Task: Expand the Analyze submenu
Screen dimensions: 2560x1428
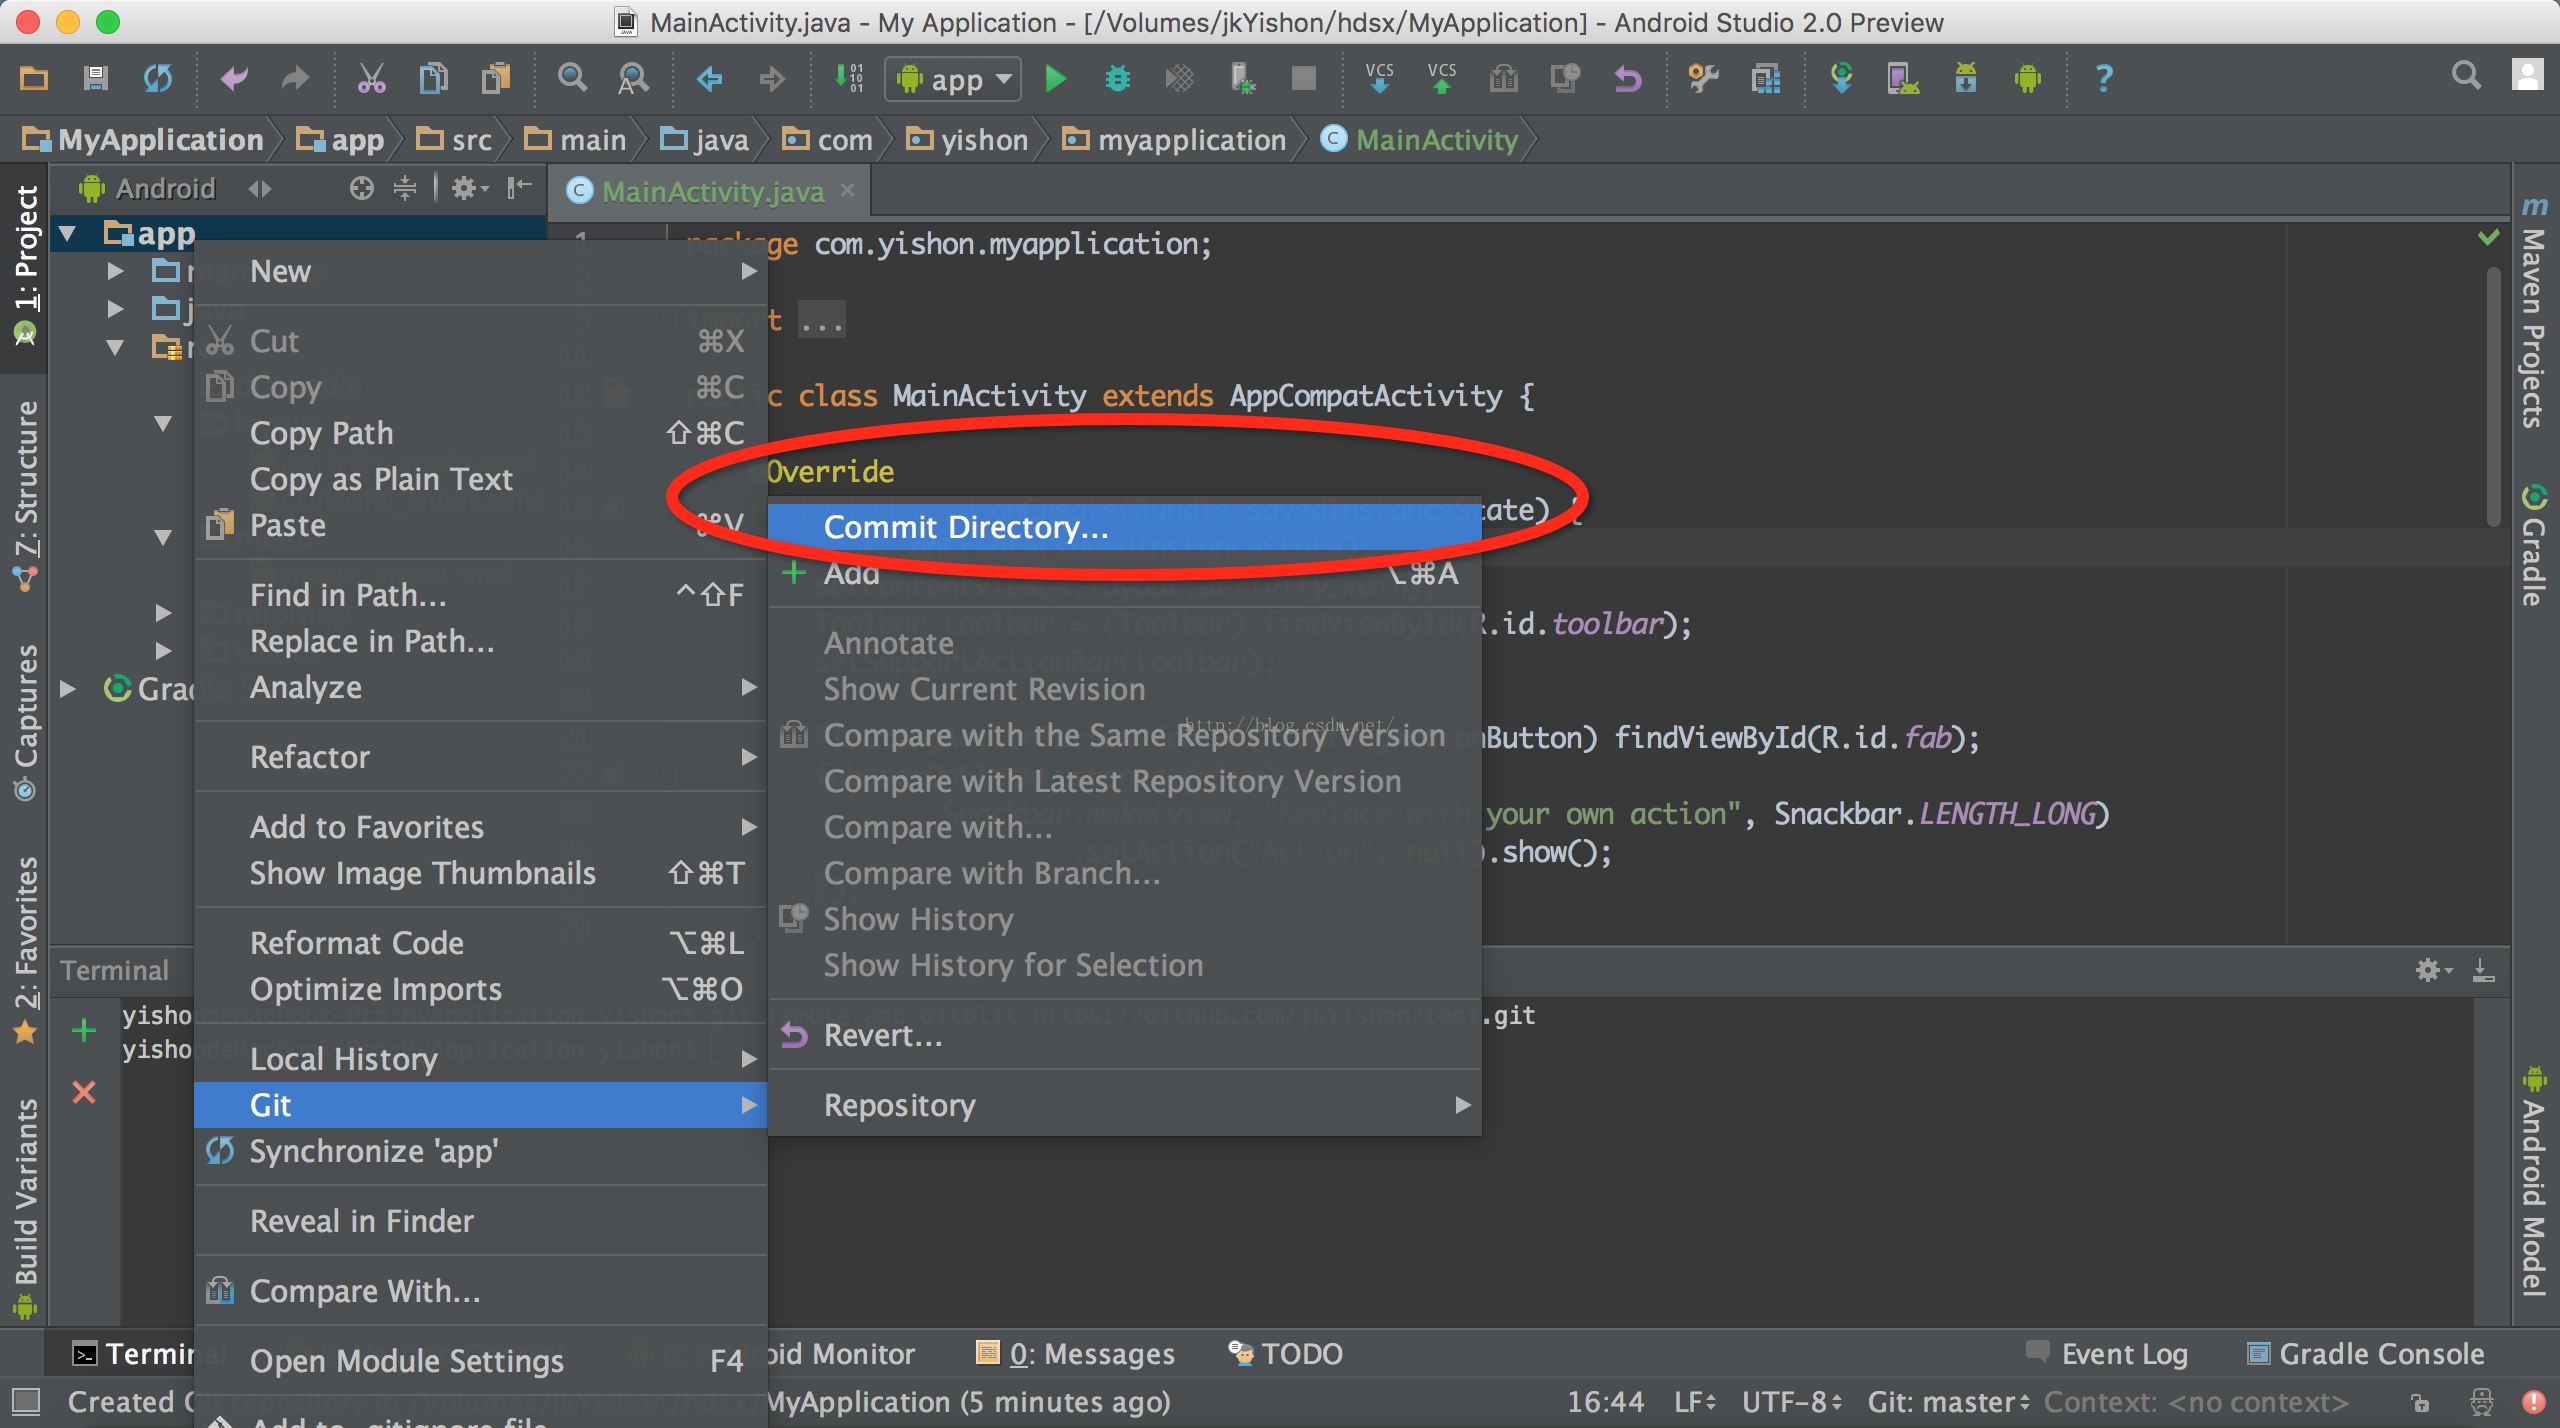Action: click(x=480, y=687)
